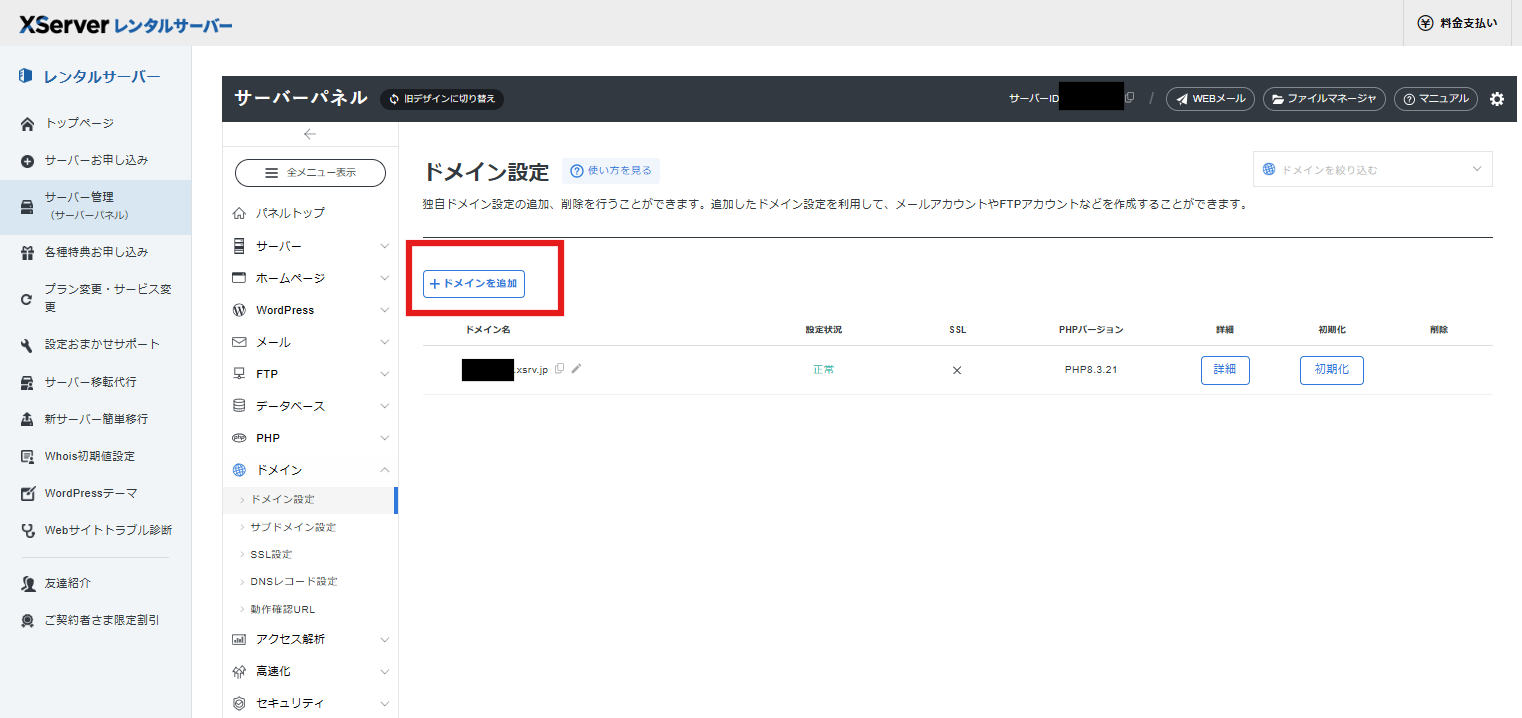Open DNSレコード設定 menu item
The height and width of the screenshot is (718, 1522).
tap(293, 581)
